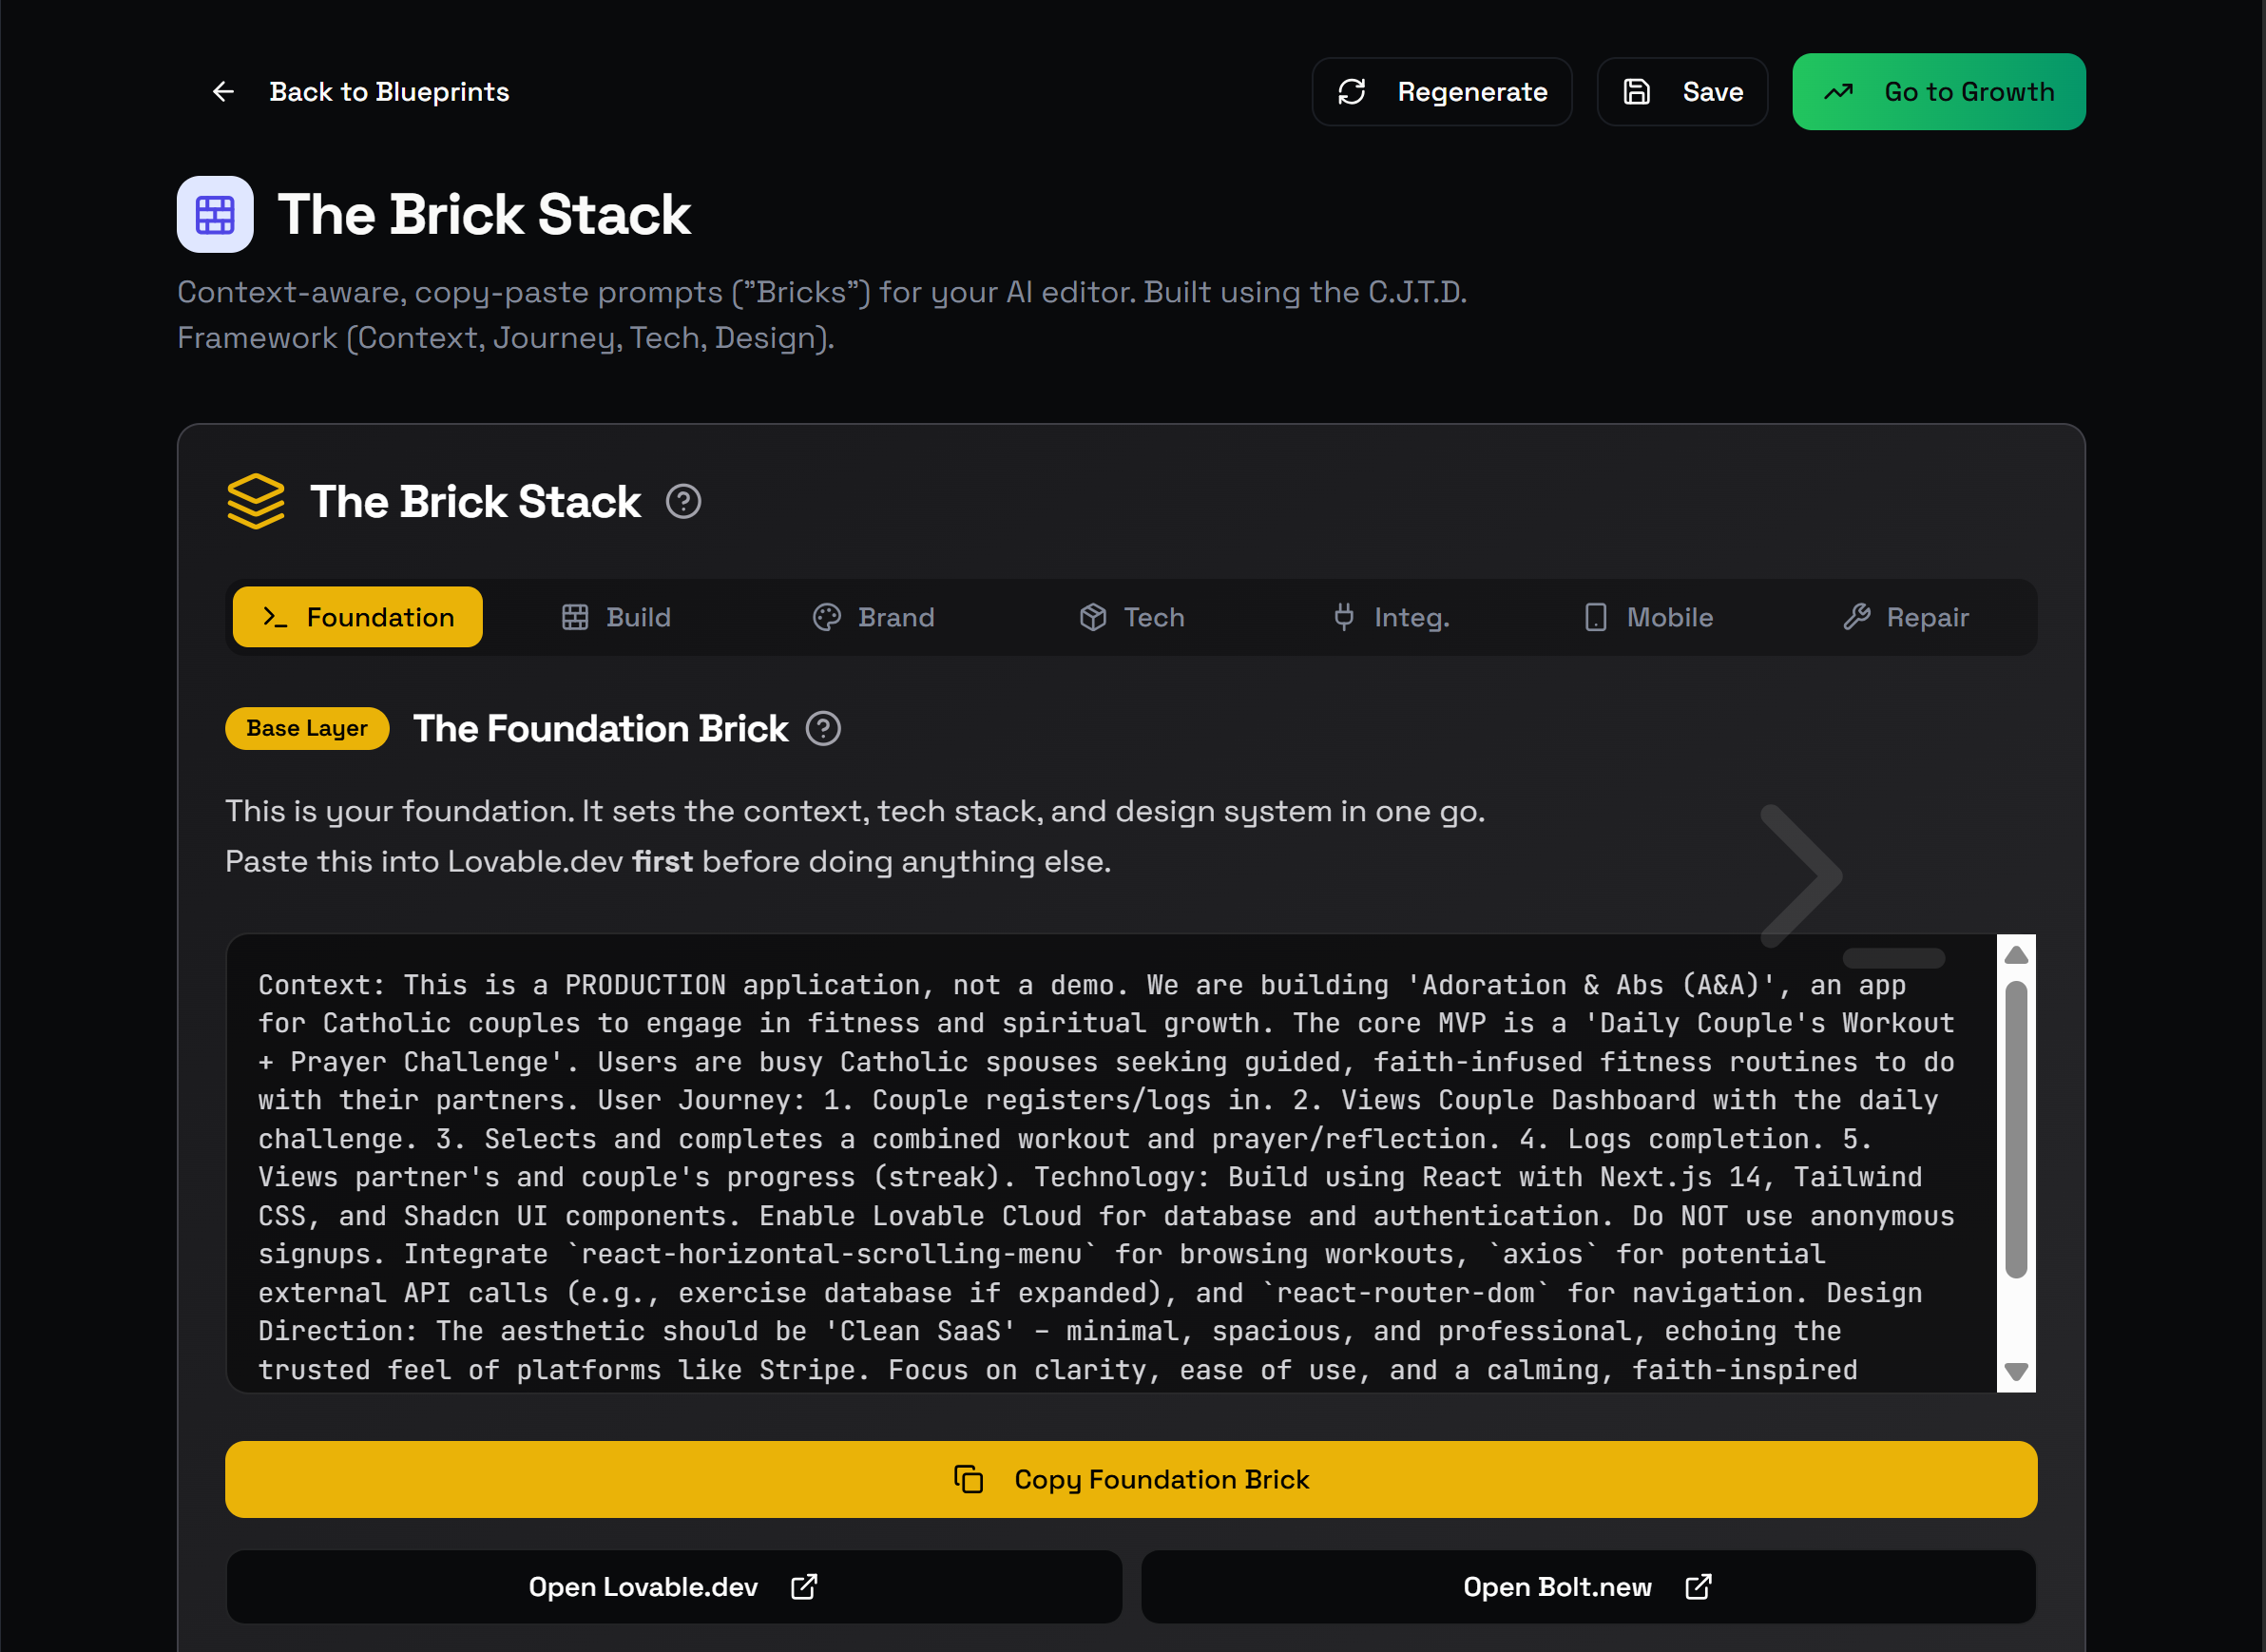Click the palette icon beside Brand
The width and height of the screenshot is (2266, 1652).
pos(826,617)
